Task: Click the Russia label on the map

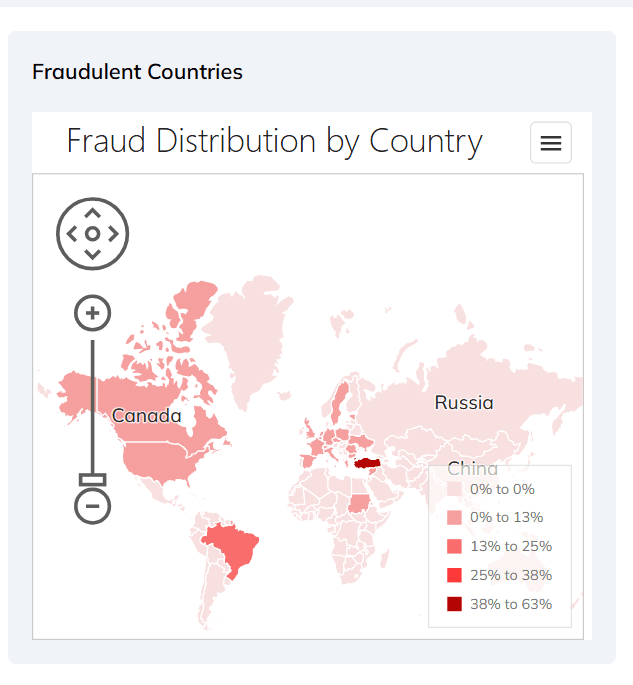Action: [x=464, y=403]
